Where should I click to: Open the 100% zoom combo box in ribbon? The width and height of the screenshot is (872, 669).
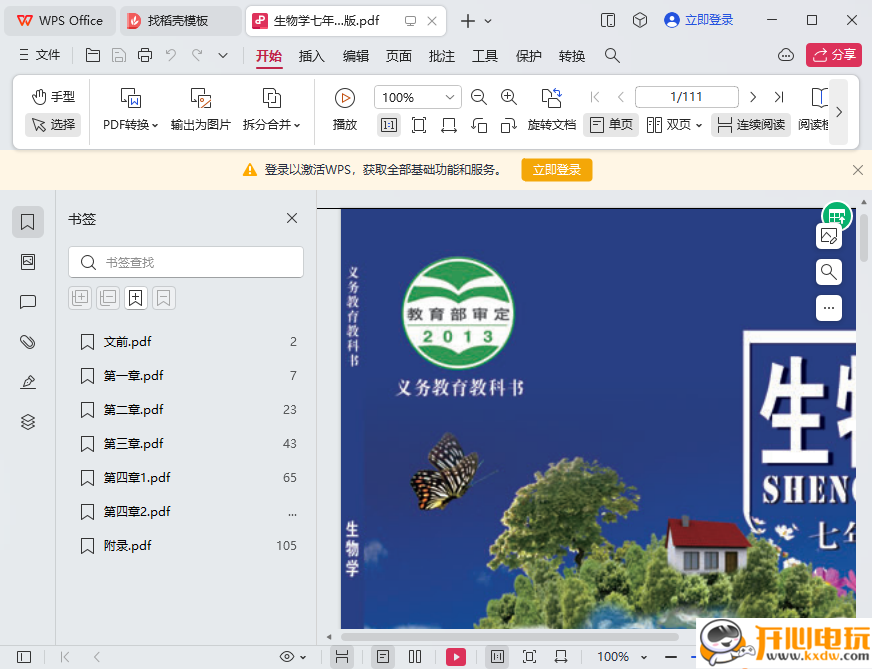tap(418, 97)
